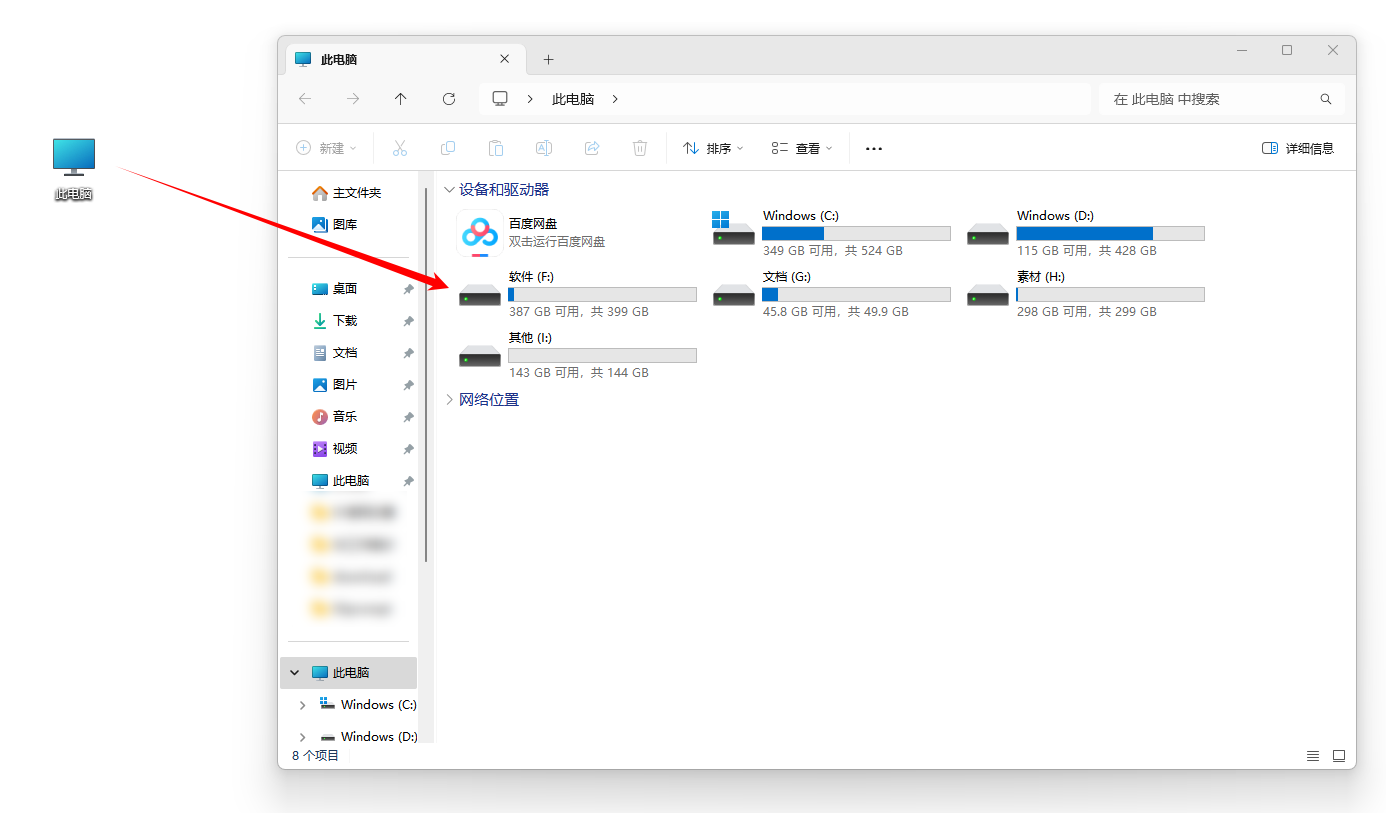Open 视频 in the sidebar
The width and height of the screenshot is (1386, 813).
[x=335, y=449]
